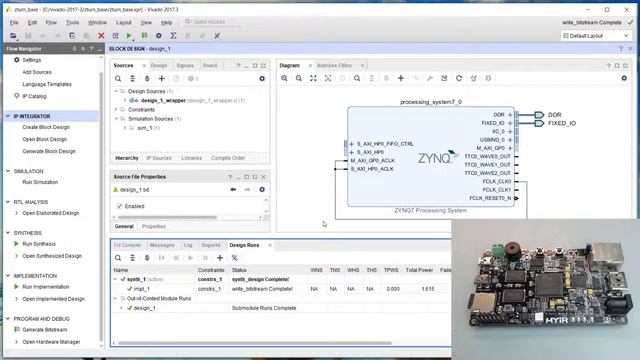This screenshot has height=360, width=640.
Task: Search Design Runs with magnifier icon
Action: tap(118, 258)
